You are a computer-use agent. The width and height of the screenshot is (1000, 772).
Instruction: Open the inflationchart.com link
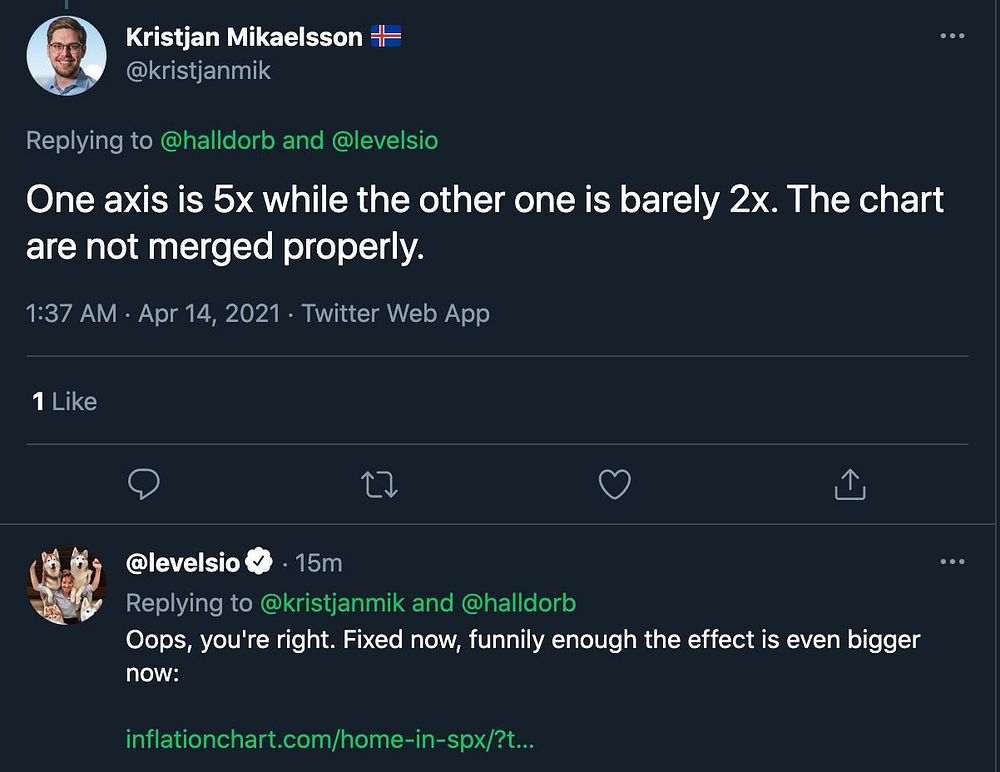pos(331,740)
